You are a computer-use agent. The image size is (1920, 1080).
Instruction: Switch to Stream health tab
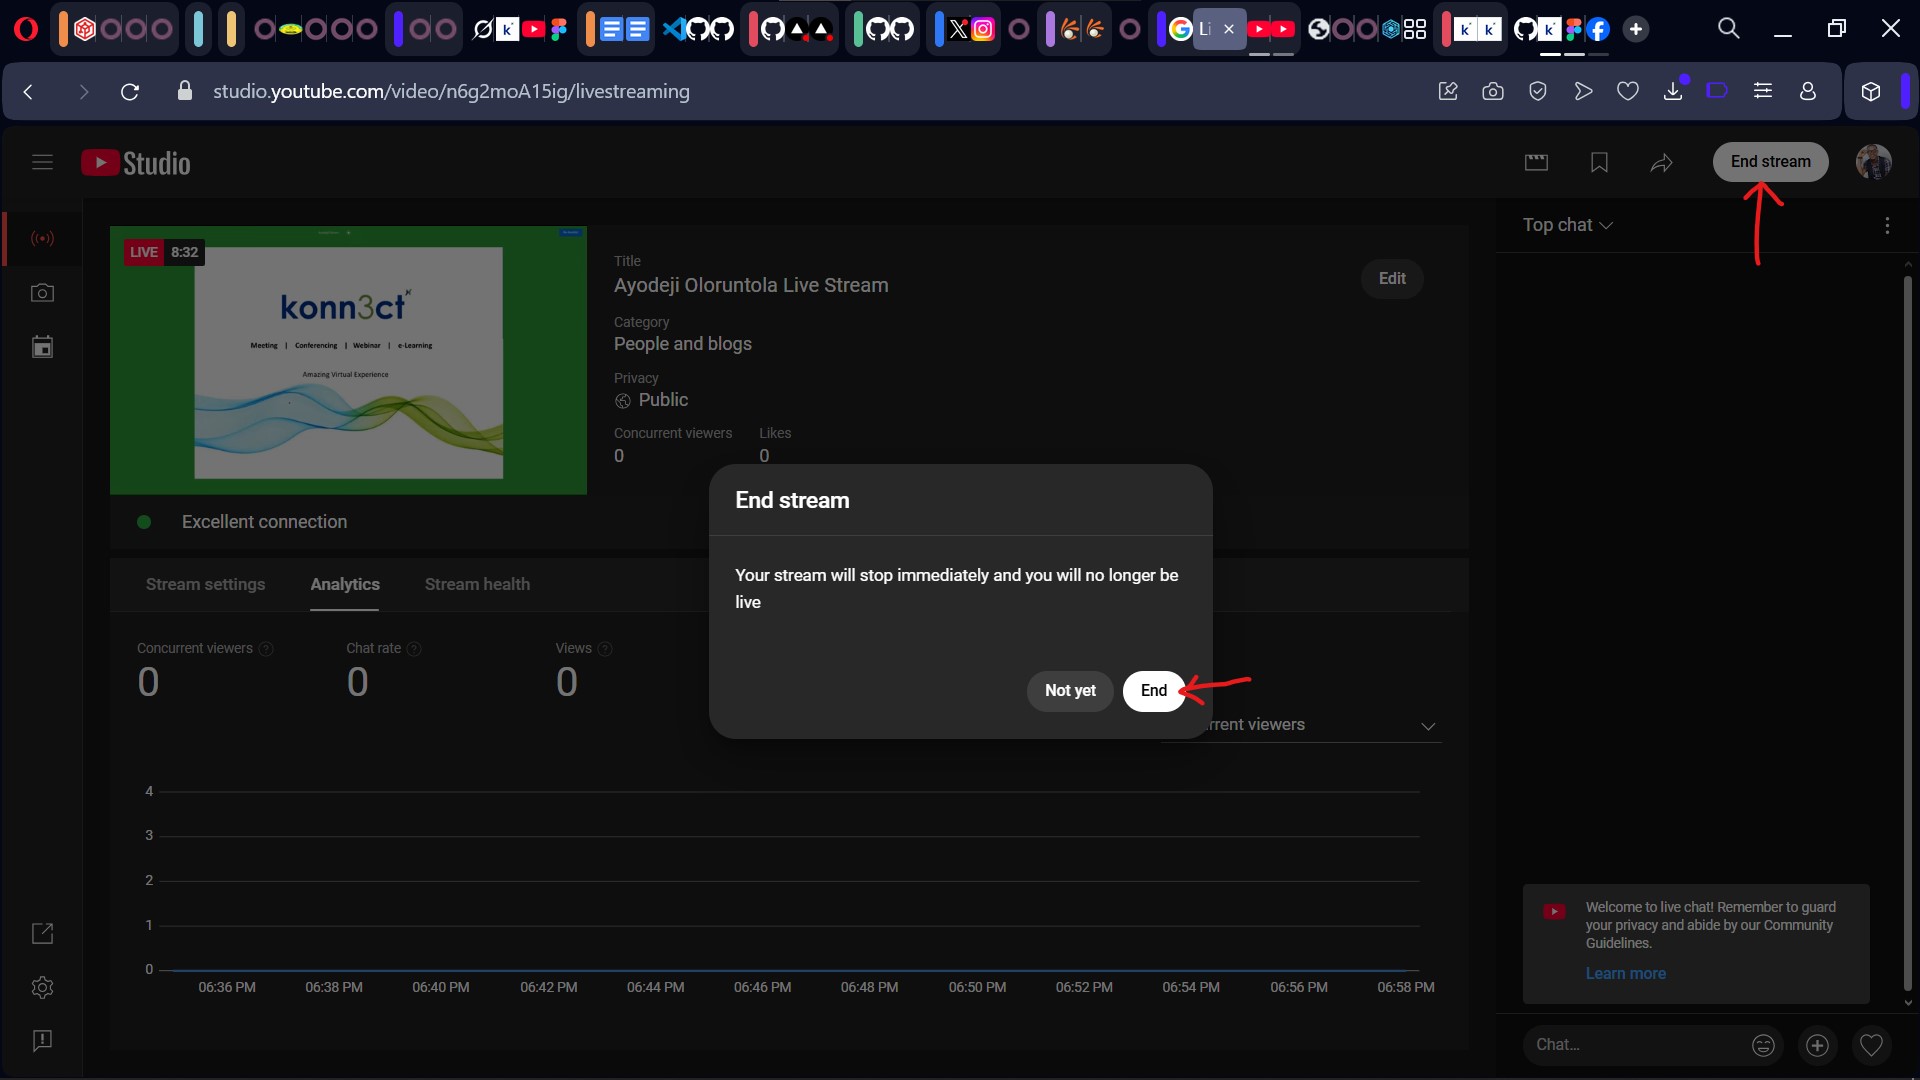click(477, 584)
